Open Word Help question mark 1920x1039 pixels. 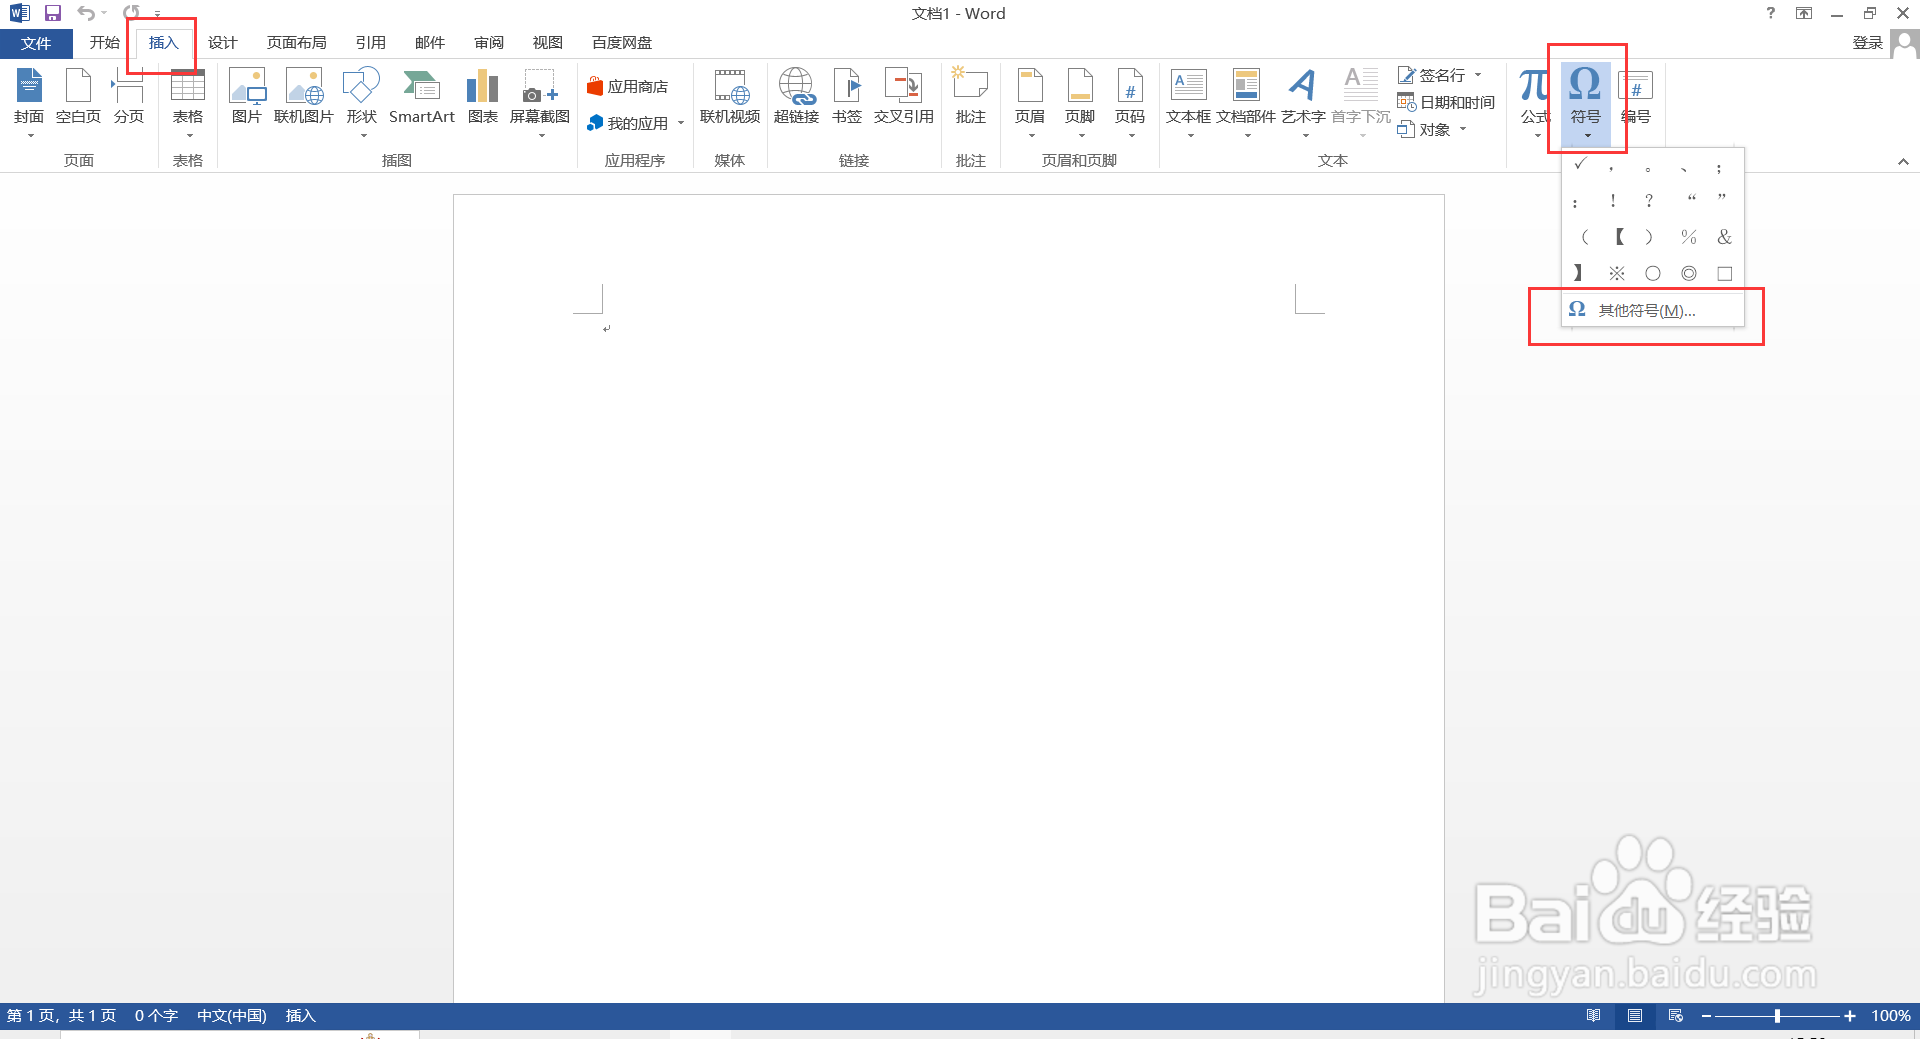1770,13
